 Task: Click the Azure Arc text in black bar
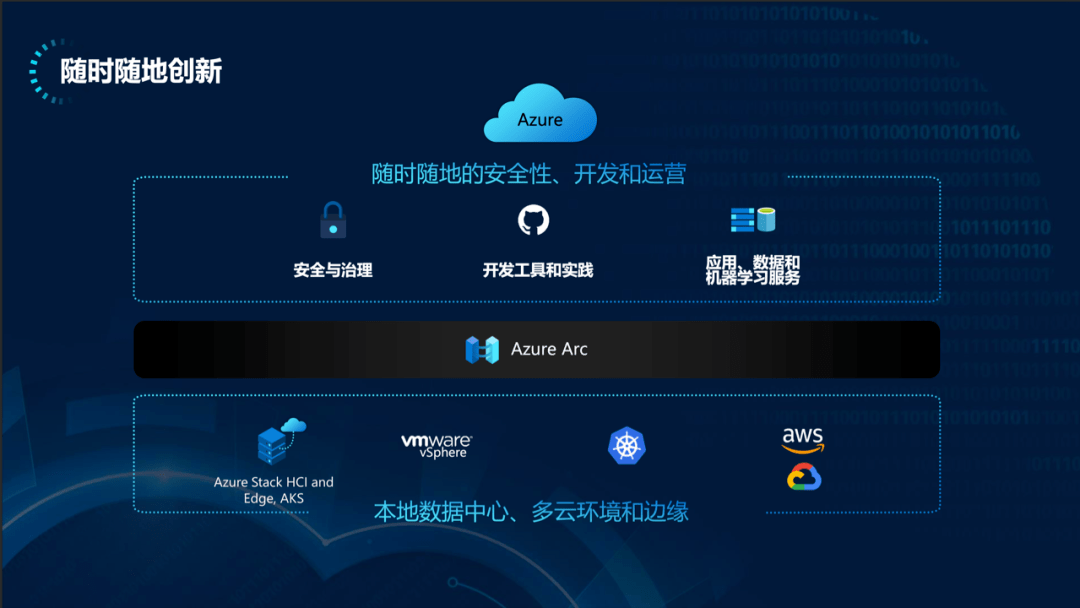pos(549,349)
